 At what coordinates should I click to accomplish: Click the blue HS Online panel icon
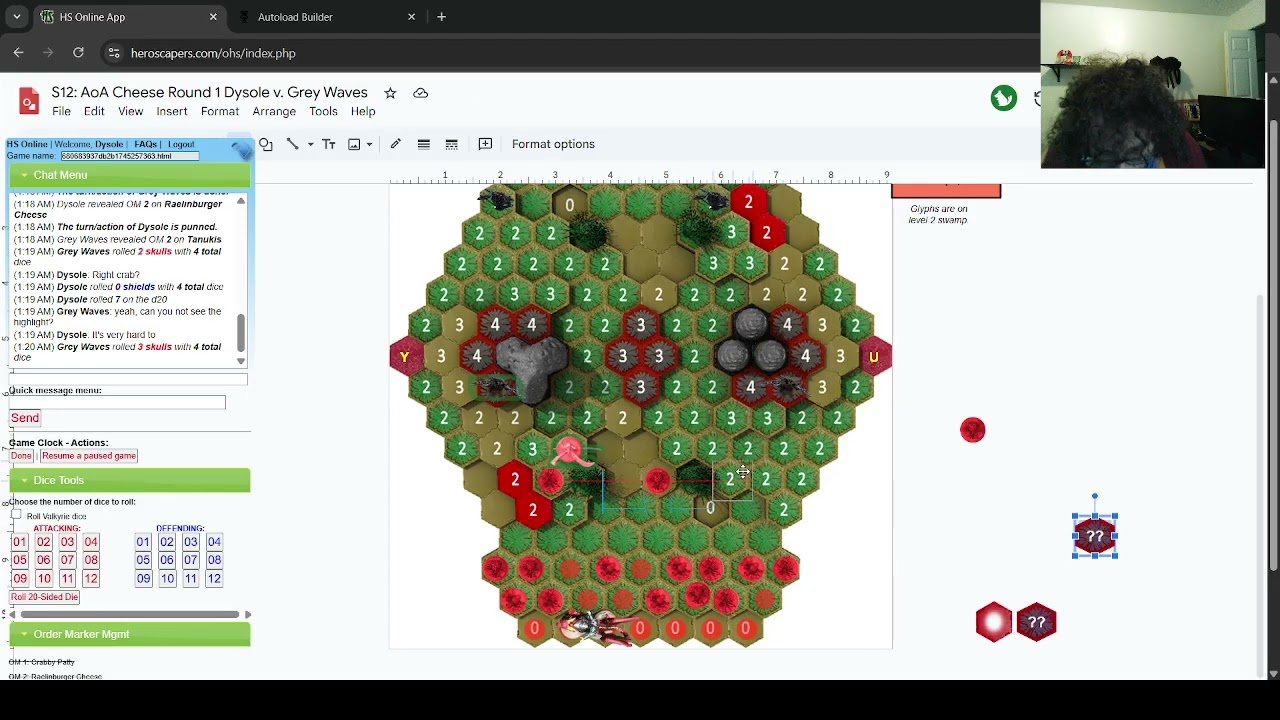241,151
